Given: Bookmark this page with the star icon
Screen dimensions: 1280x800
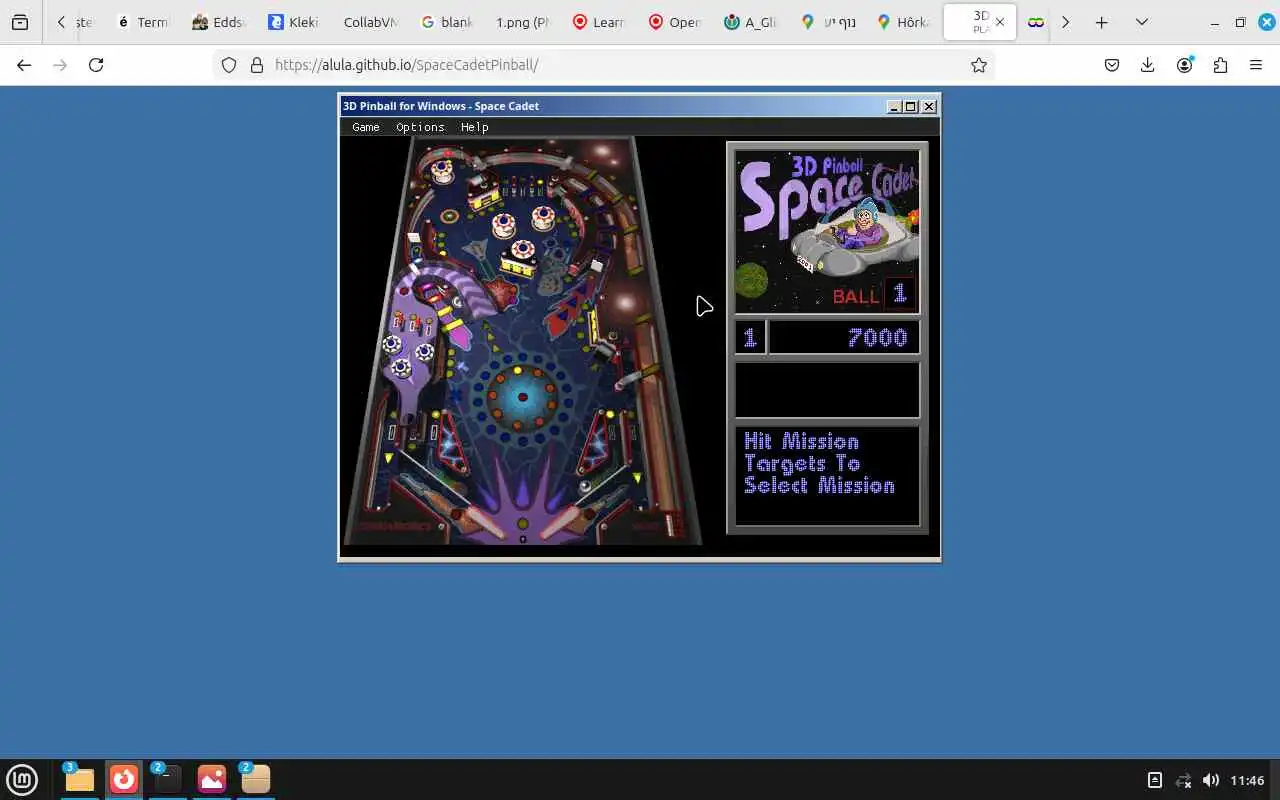Looking at the screenshot, I should 979,65.
